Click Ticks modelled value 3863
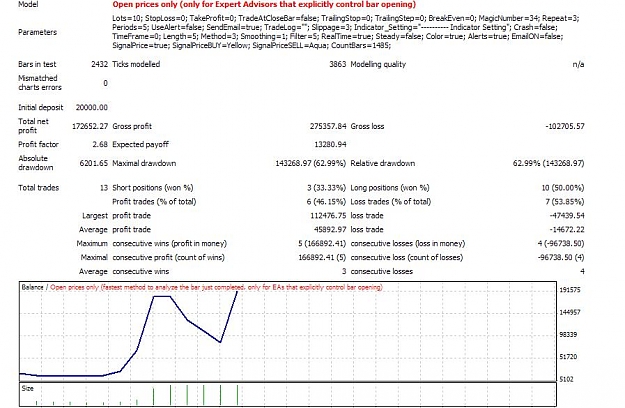 (x=338, y=64)
